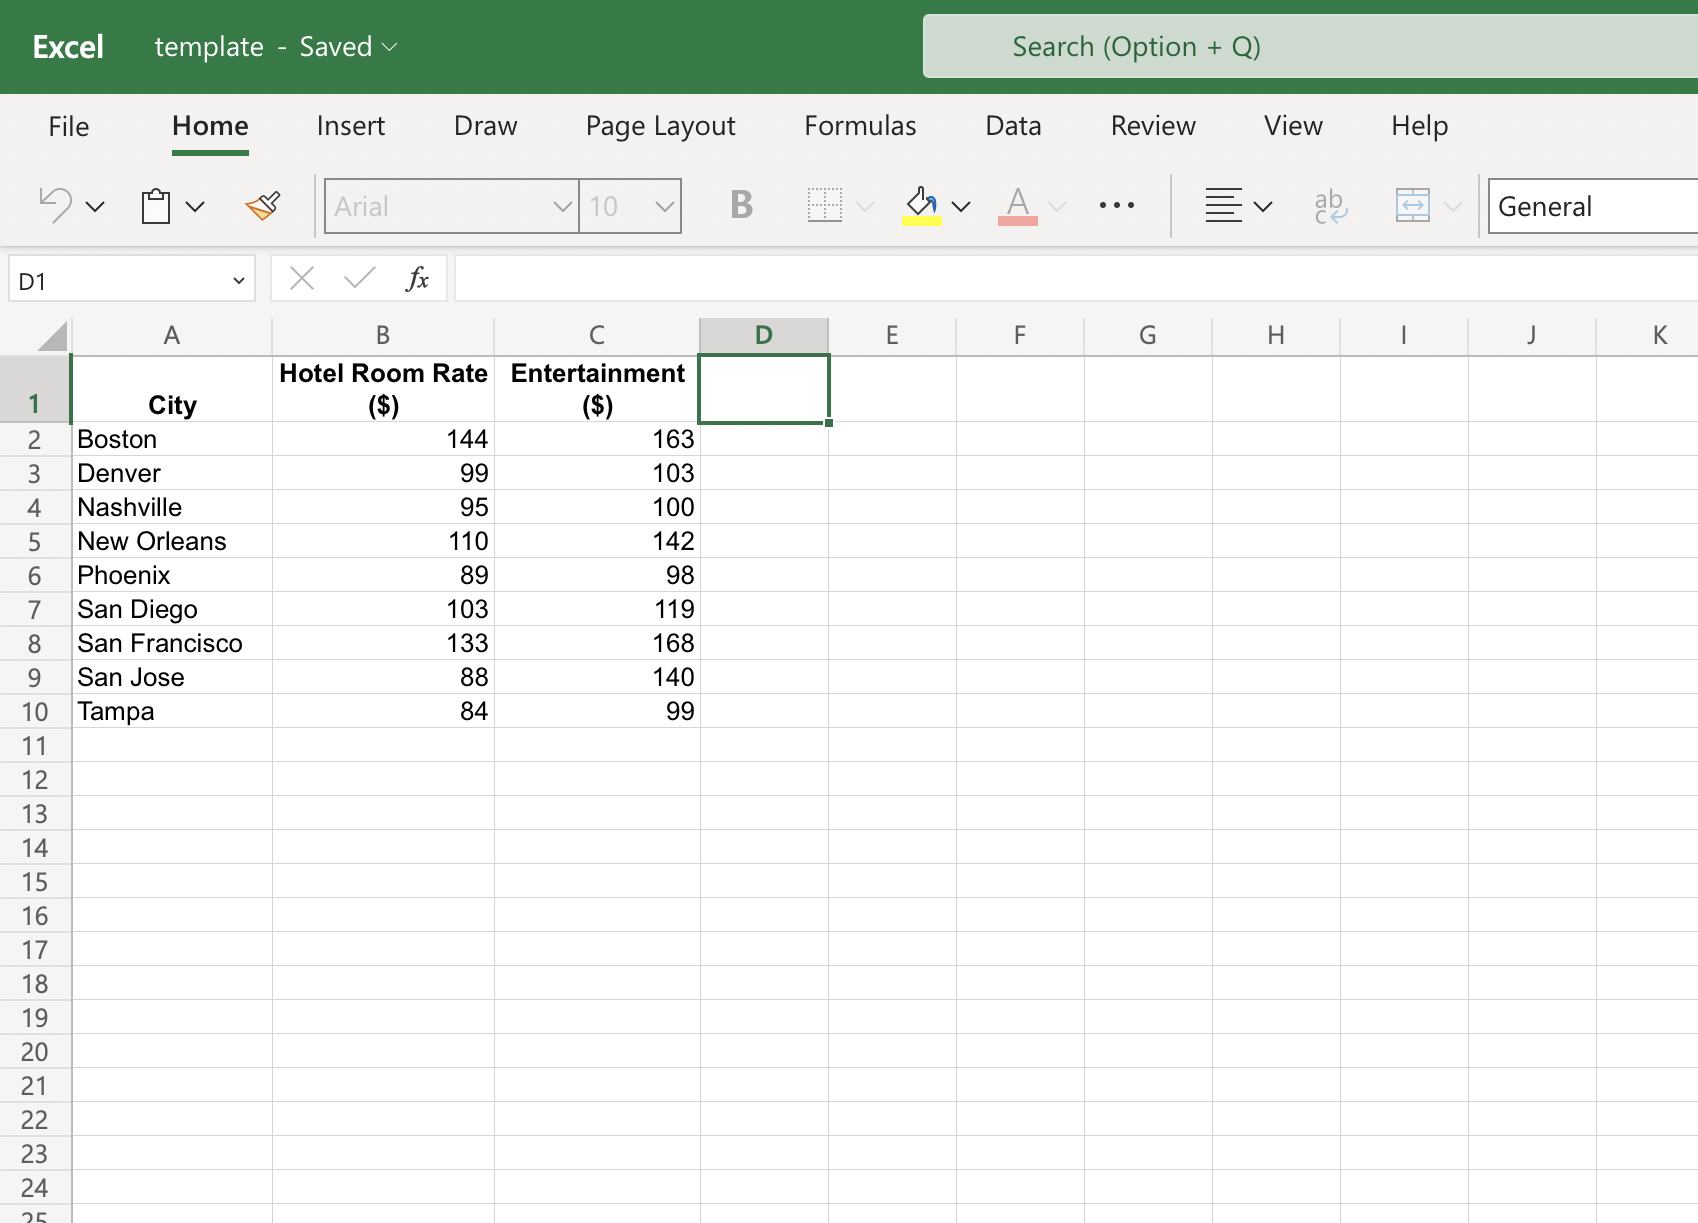Toggle Wrap Text
The height and width of the screenshot is (1223, 1698).
pyautogui.click(x=1330, y=206)
